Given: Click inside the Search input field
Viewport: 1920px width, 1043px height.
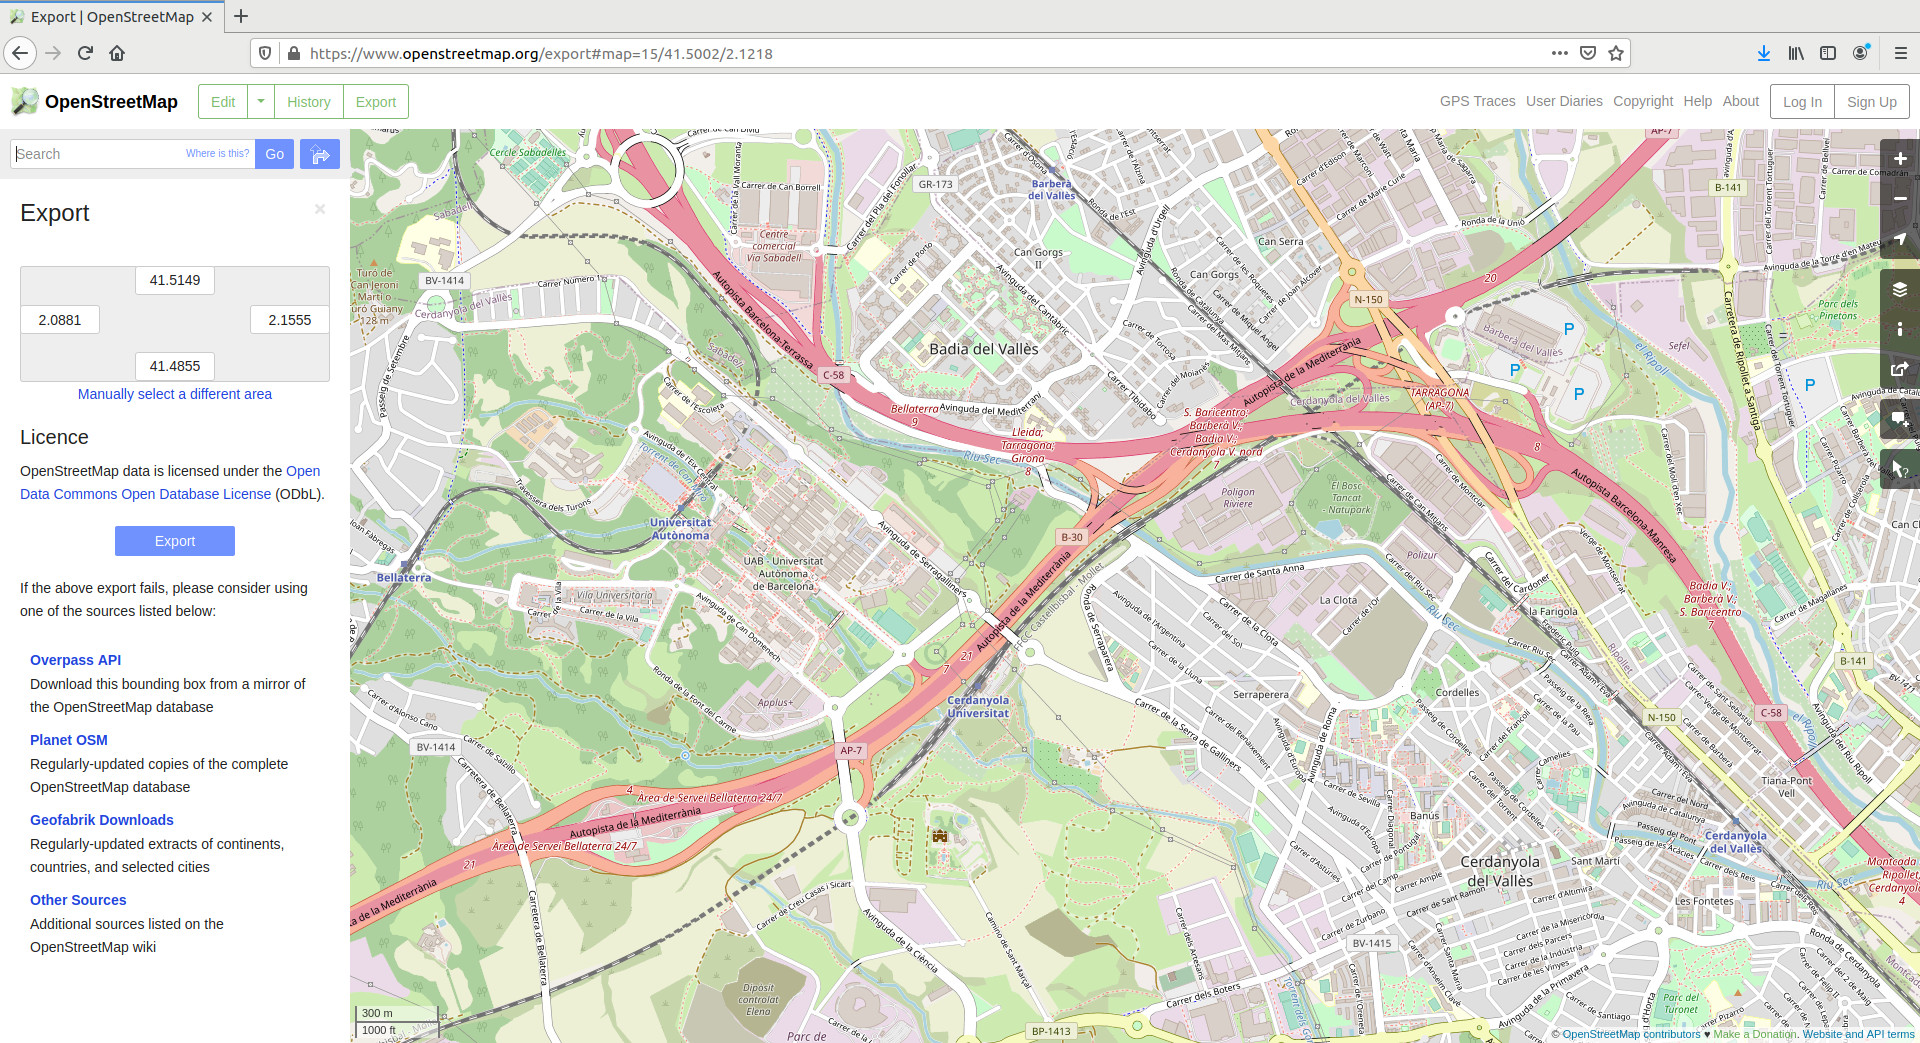Looking at the screenshot, I should click(95, 153).
